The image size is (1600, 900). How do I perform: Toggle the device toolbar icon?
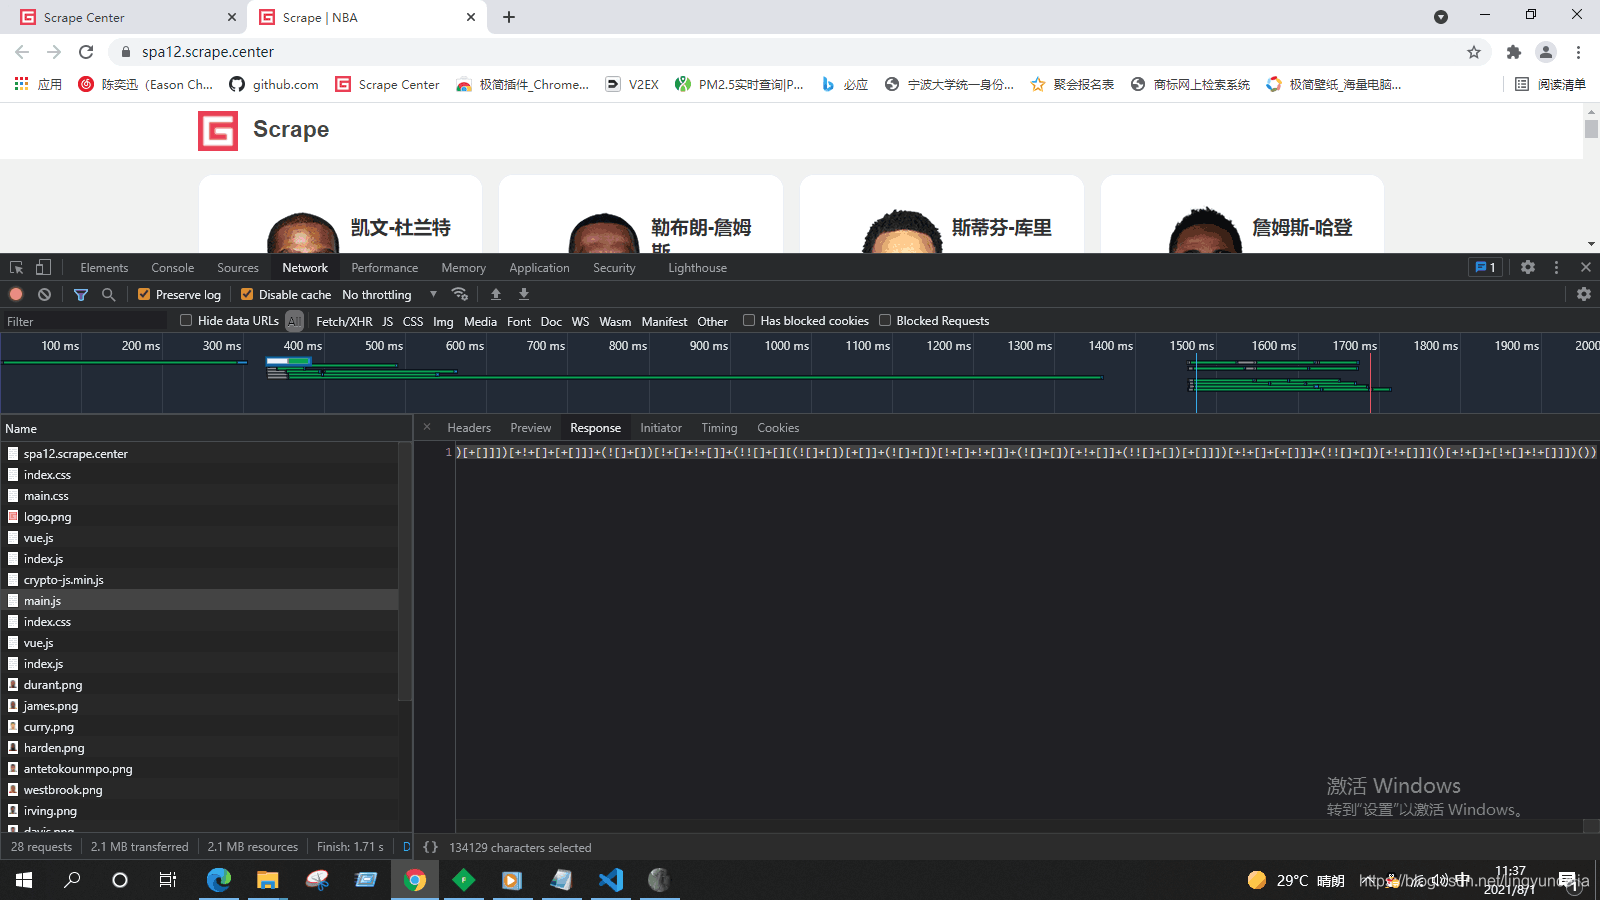coord(43,267)
